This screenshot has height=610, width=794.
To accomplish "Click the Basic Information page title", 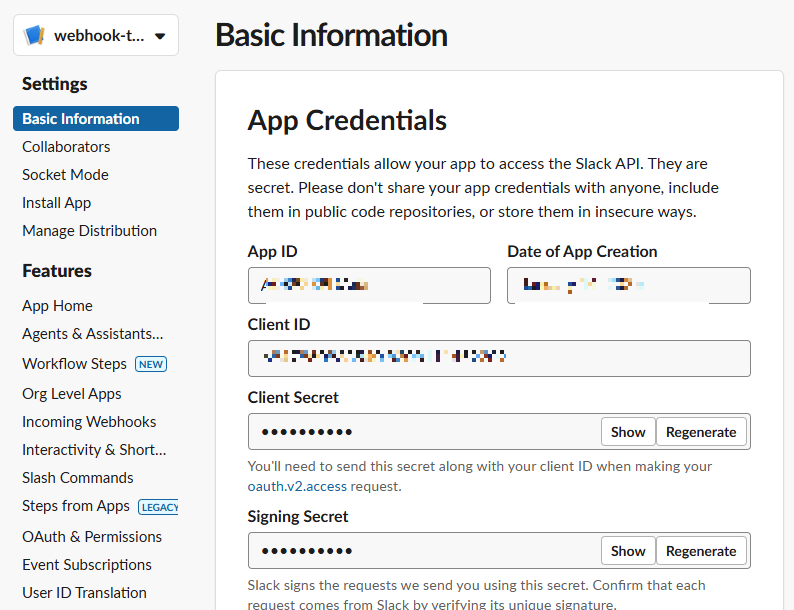I will [331, 35].
